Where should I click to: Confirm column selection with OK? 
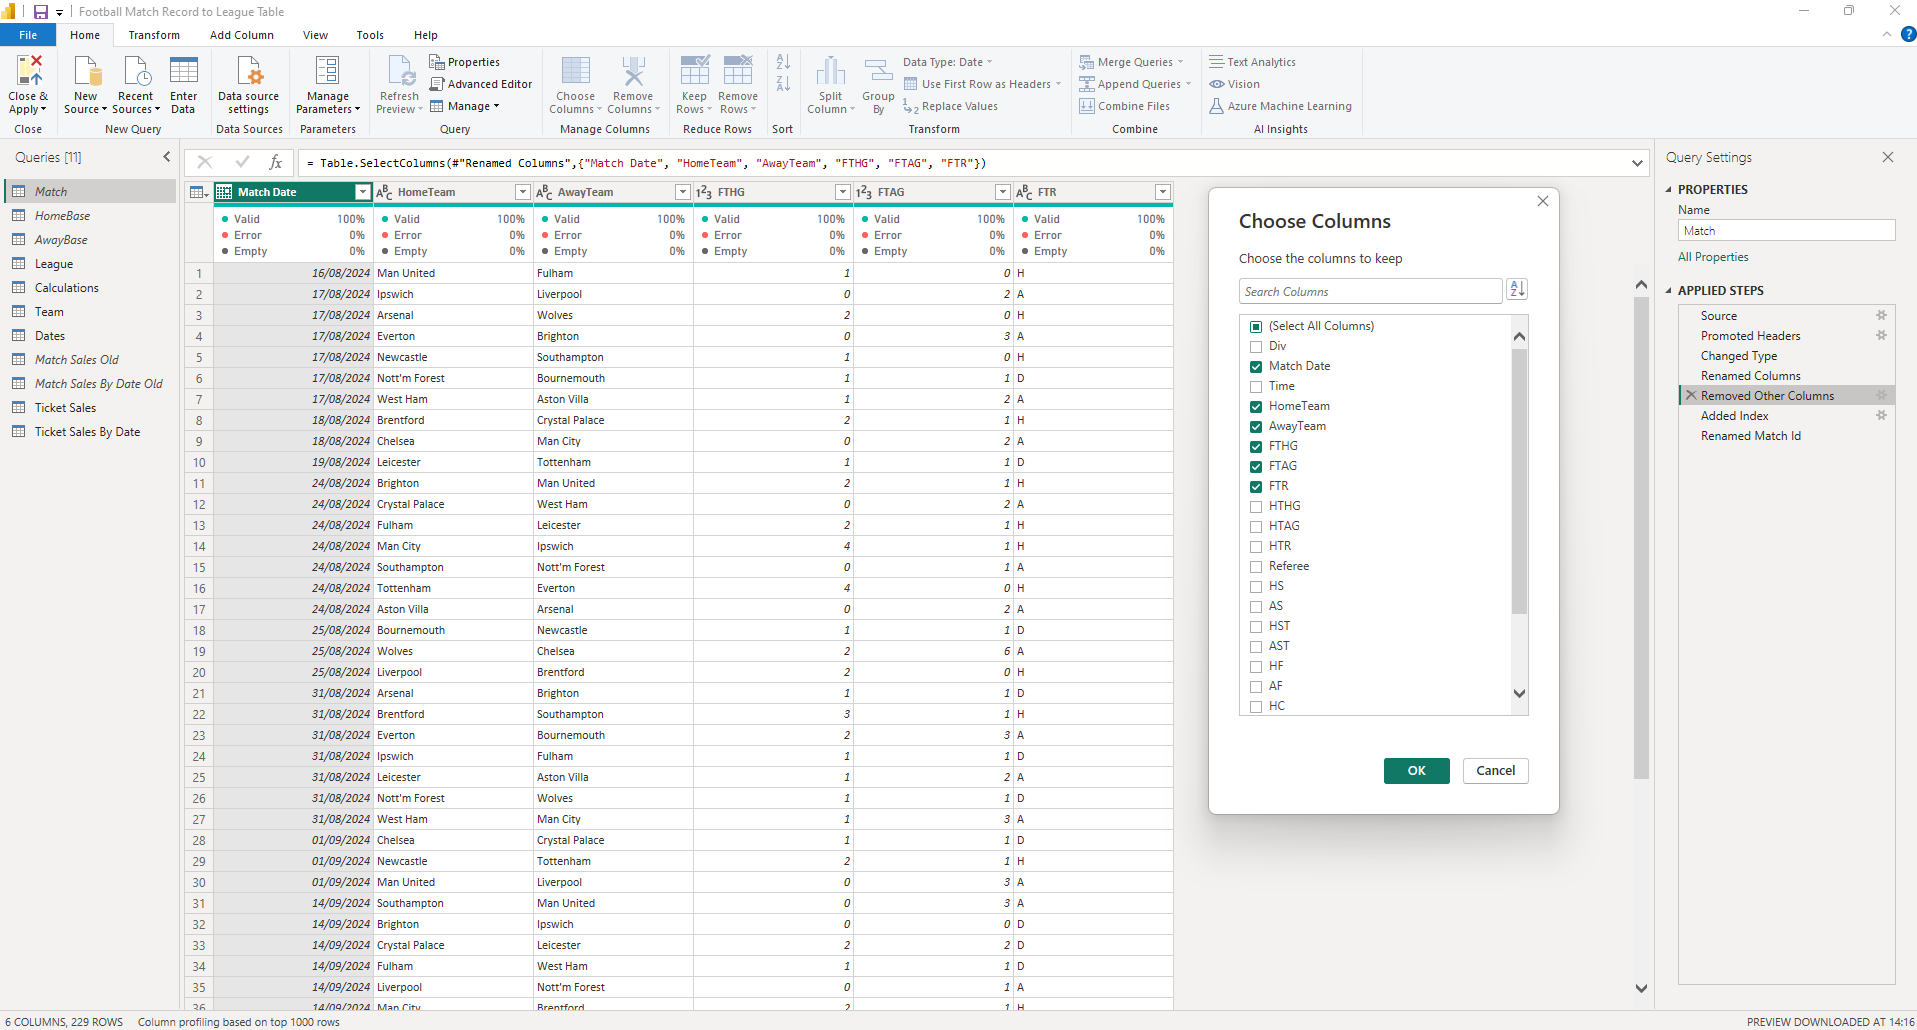click(x=1416, y=770)
